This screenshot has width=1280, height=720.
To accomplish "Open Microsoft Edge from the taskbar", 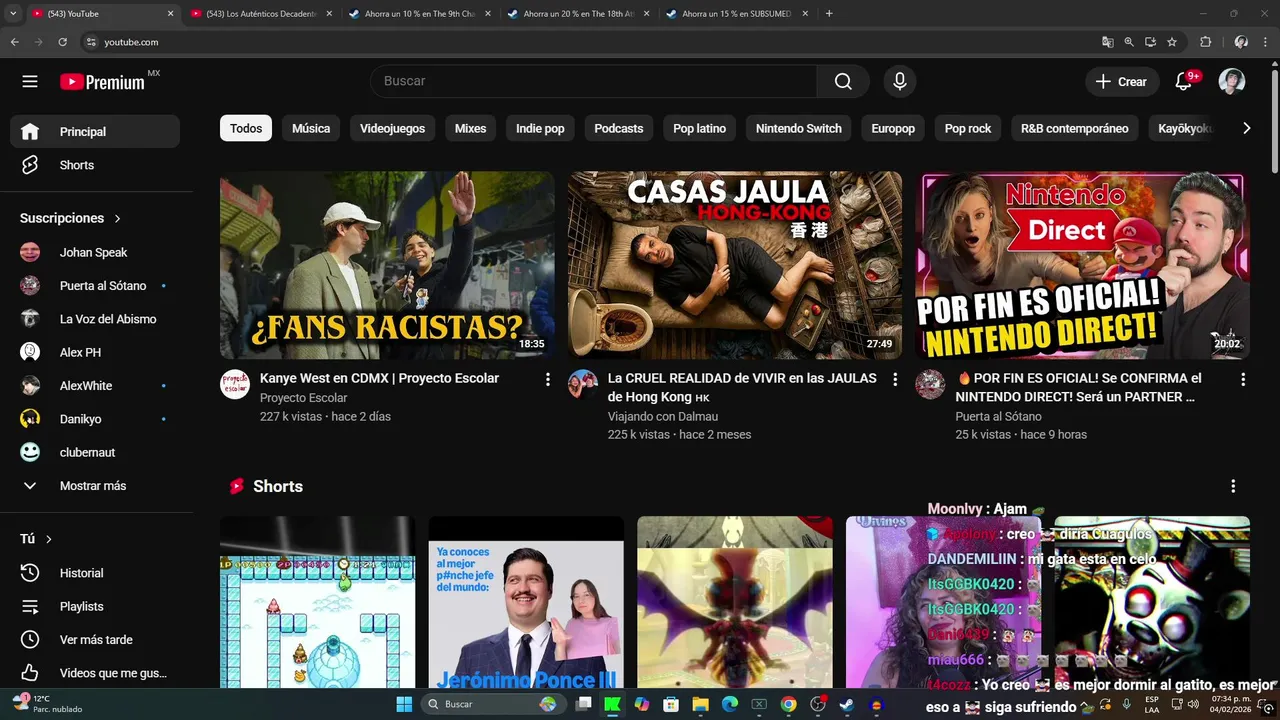I will [x=729, y=704].
